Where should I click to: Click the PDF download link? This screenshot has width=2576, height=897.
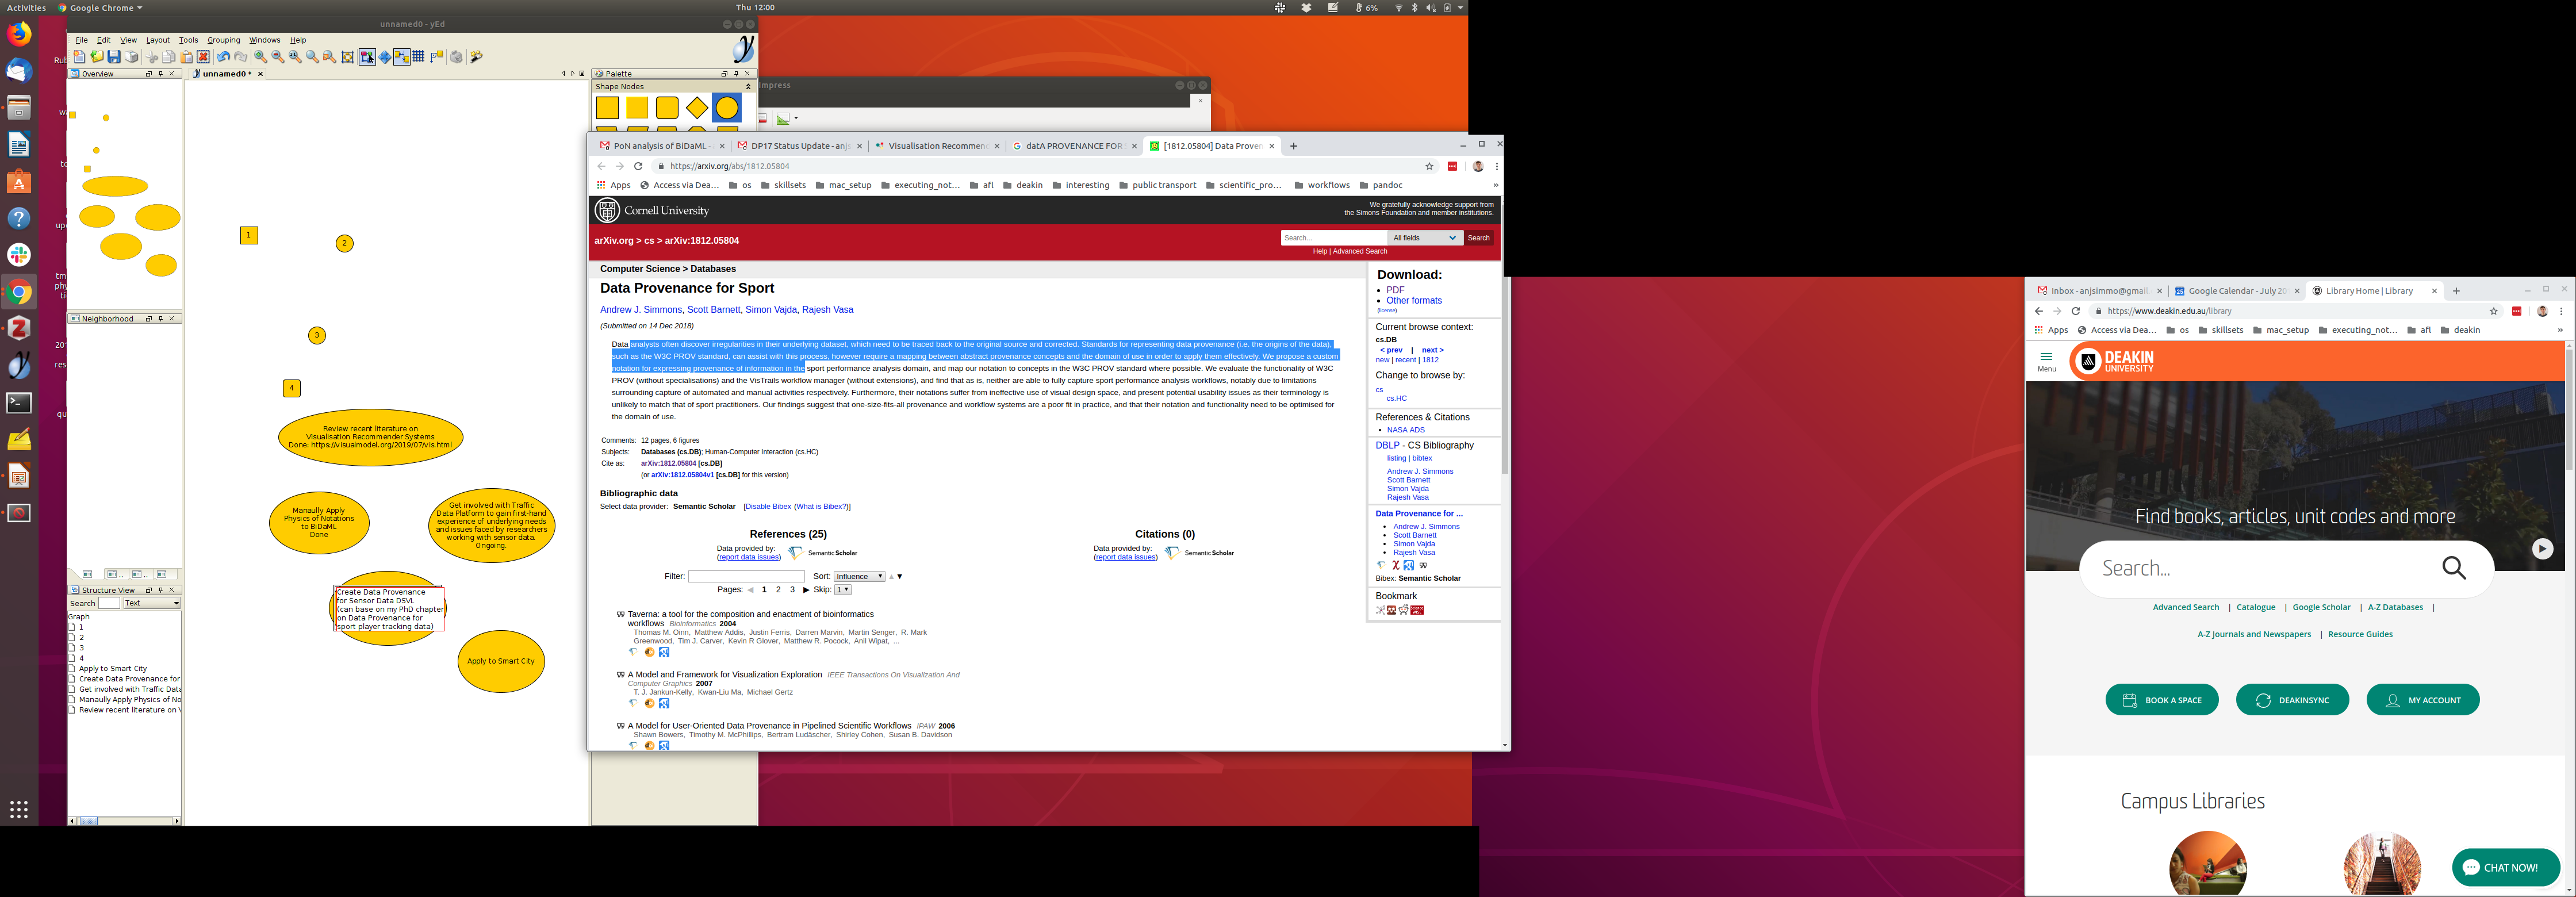pyautogui.click(x=1395, y=290)
